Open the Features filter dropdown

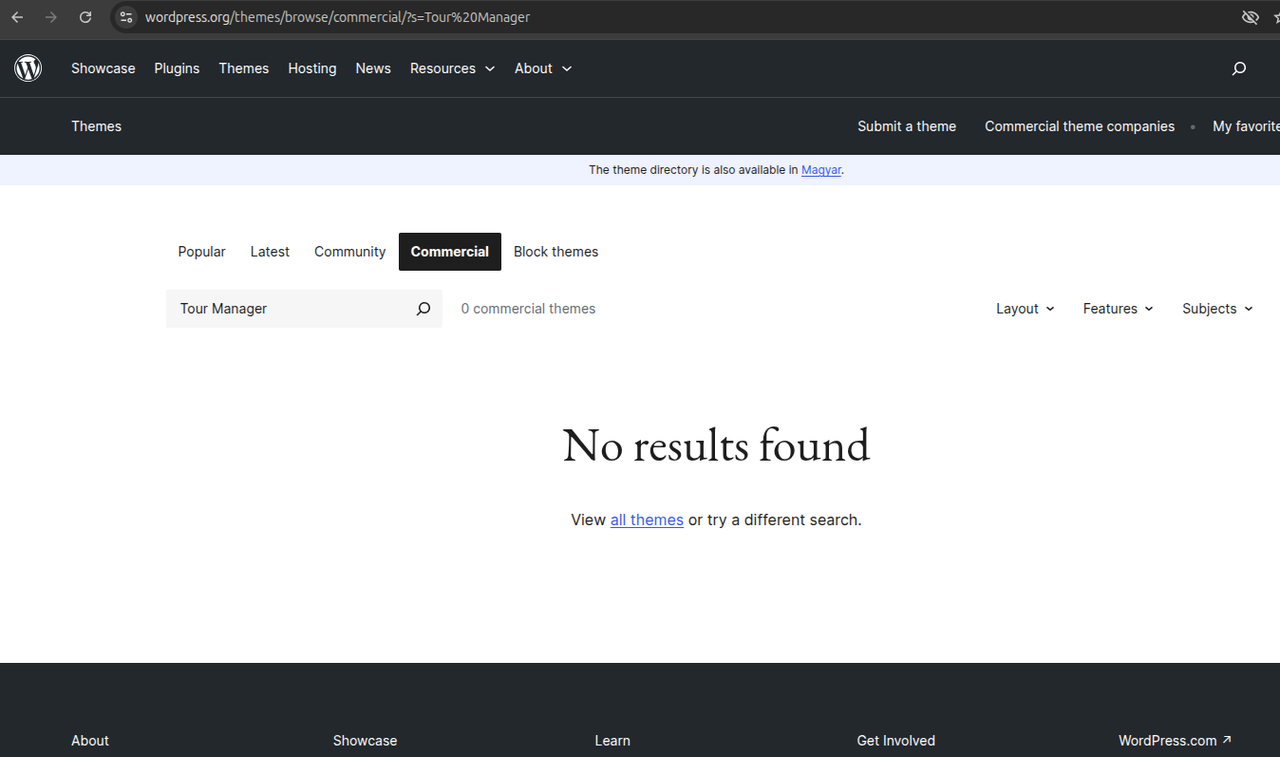coord(1118,309)
